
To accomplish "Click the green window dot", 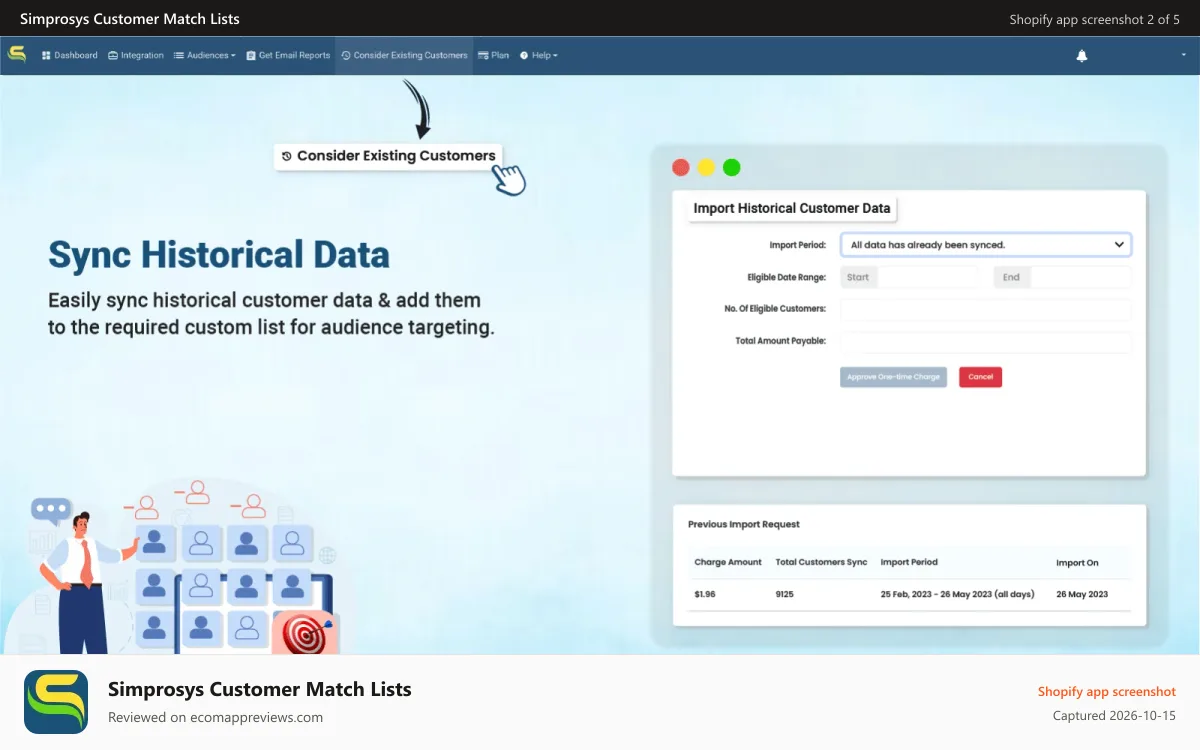I will 732,168.
